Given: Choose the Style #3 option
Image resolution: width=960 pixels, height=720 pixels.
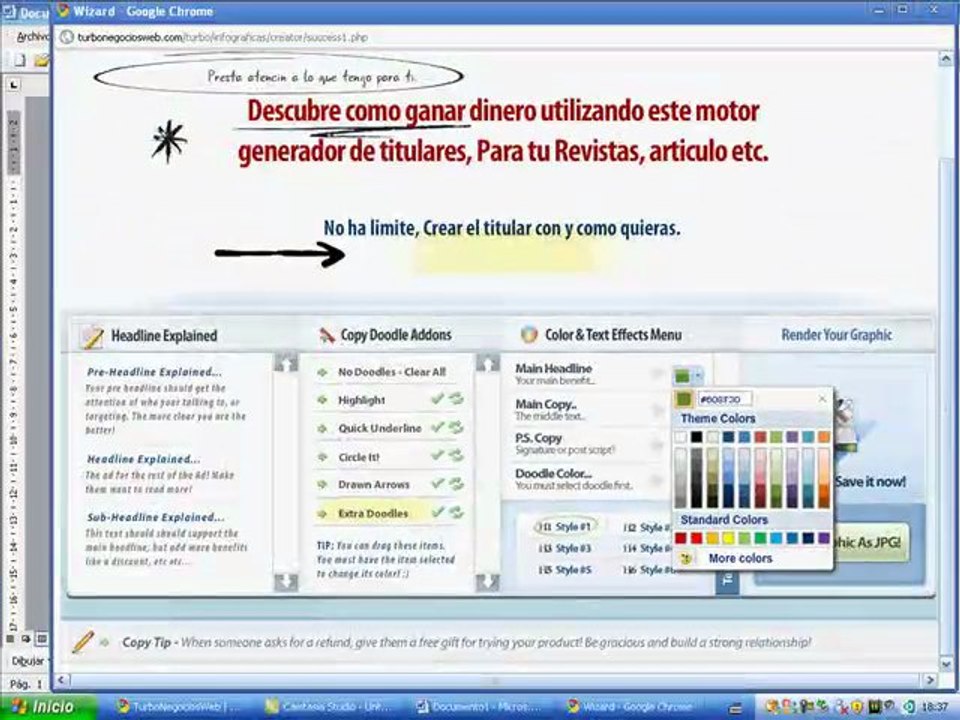Looking at the screenshot, I should (x=566, y=548).
